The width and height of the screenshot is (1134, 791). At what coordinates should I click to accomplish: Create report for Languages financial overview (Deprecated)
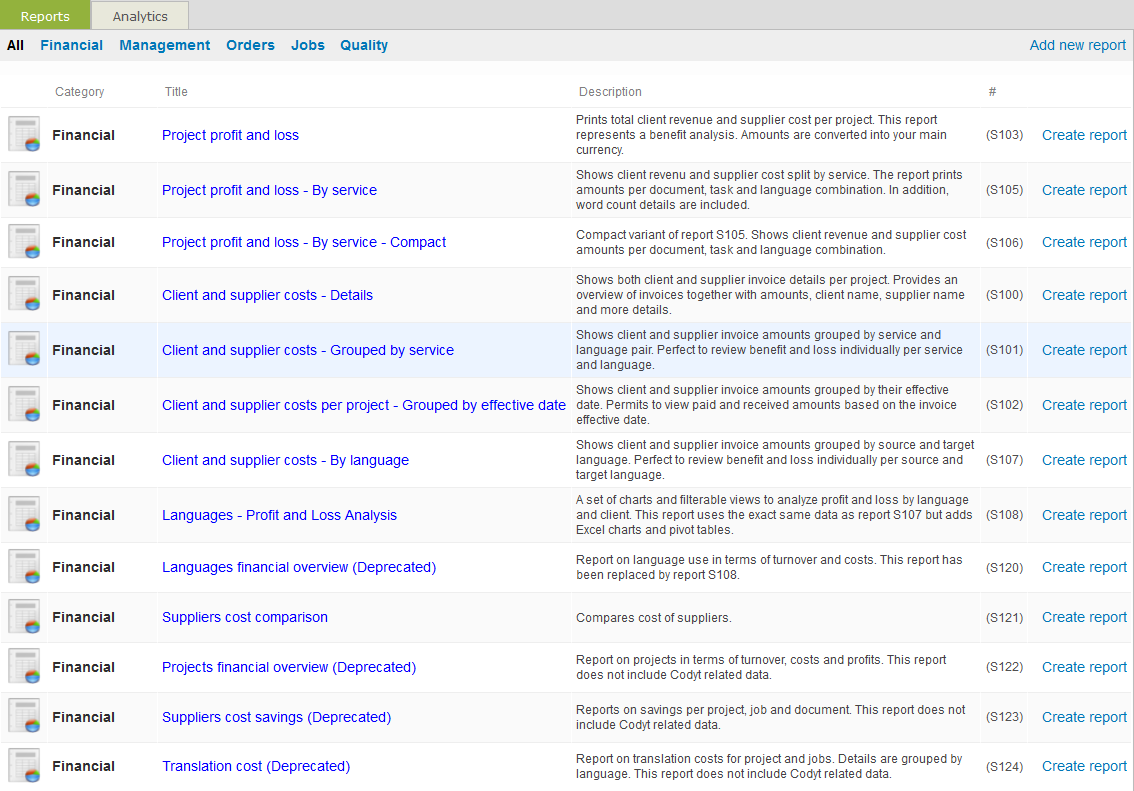click(1084, 567)
